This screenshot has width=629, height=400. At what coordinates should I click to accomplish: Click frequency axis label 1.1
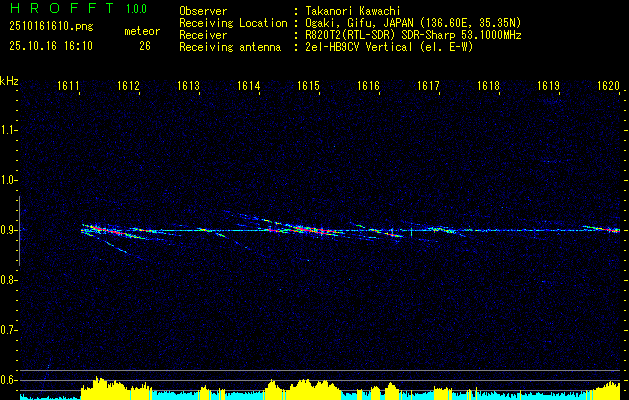(x=8, y=130)
